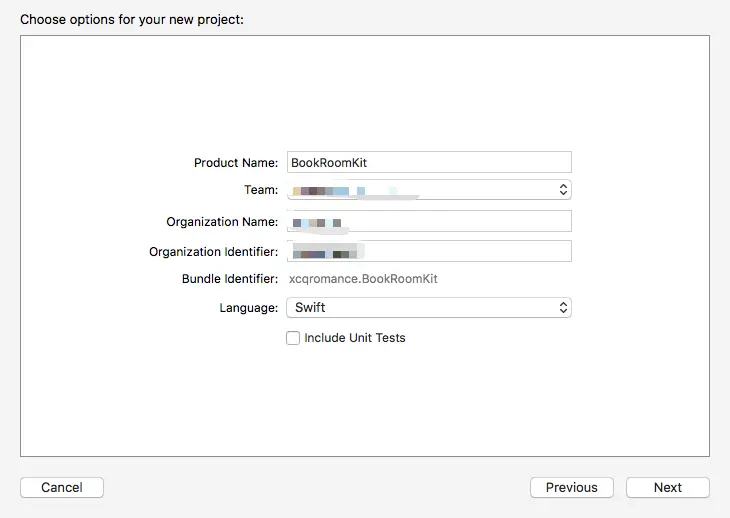Click the xcqromance.BookRoomKit bundle identifier text

tap(363, 279)
